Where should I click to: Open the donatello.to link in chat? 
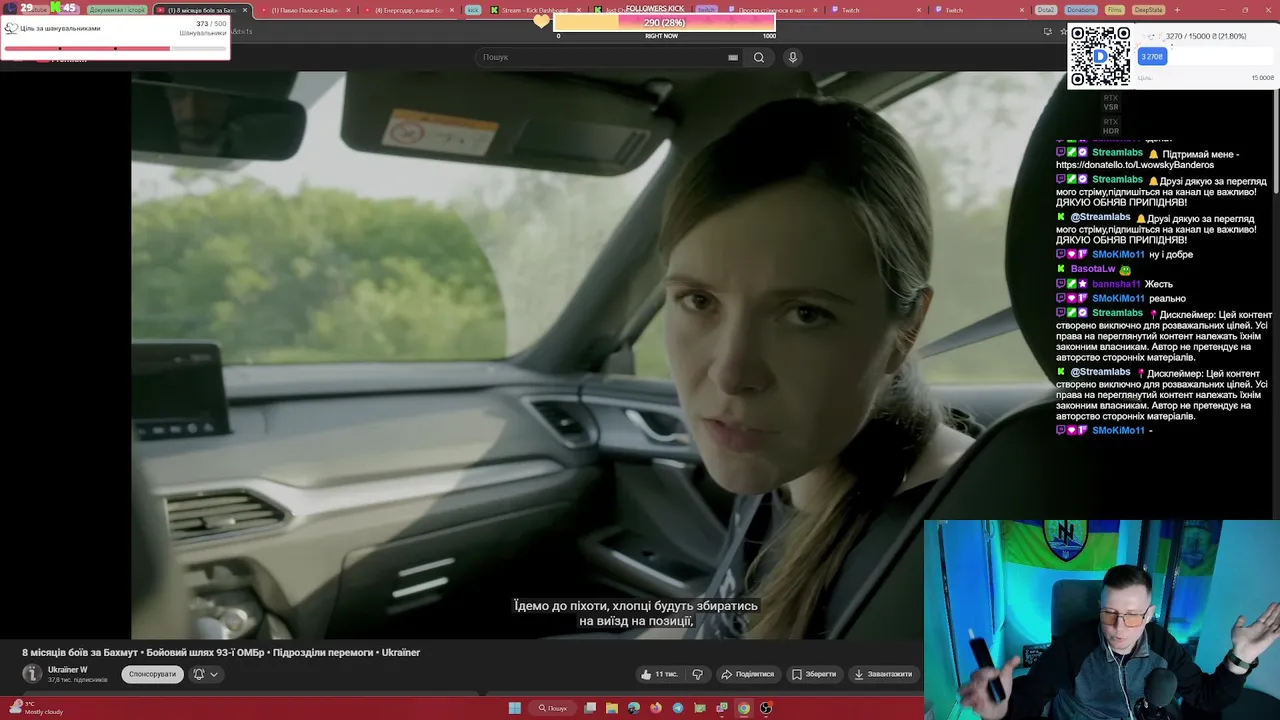tap(1134, 165)
